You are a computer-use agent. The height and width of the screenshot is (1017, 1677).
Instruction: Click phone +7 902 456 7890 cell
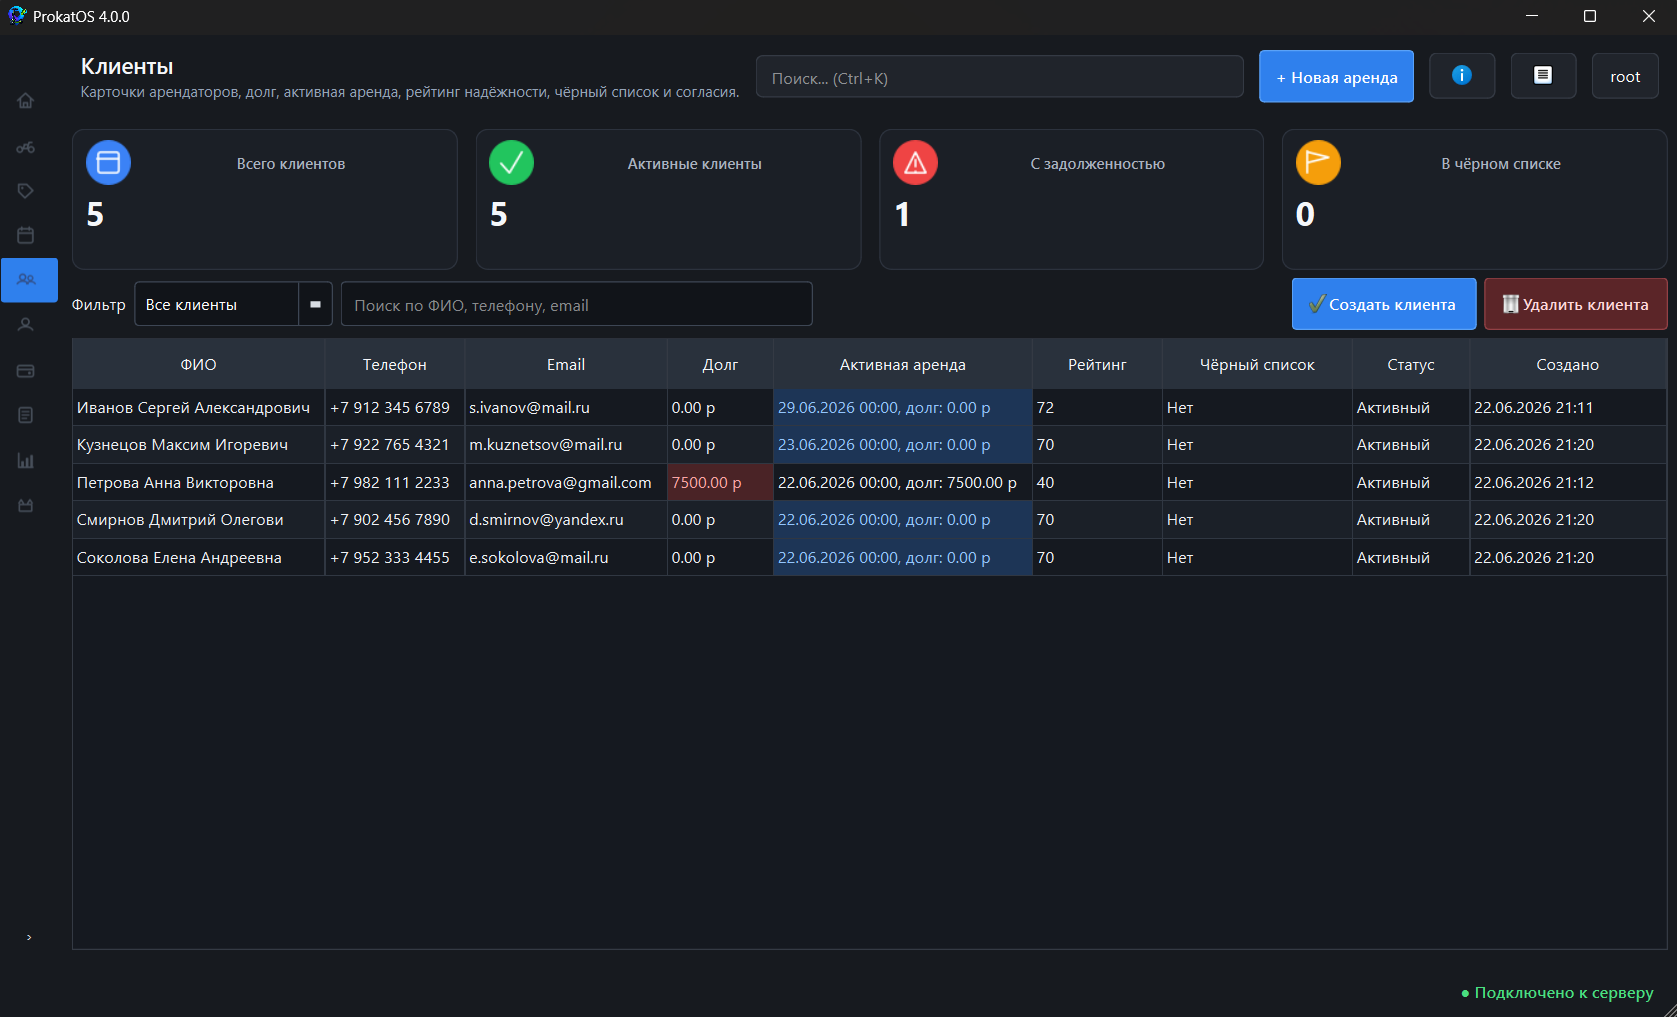(x=394, y=520)
